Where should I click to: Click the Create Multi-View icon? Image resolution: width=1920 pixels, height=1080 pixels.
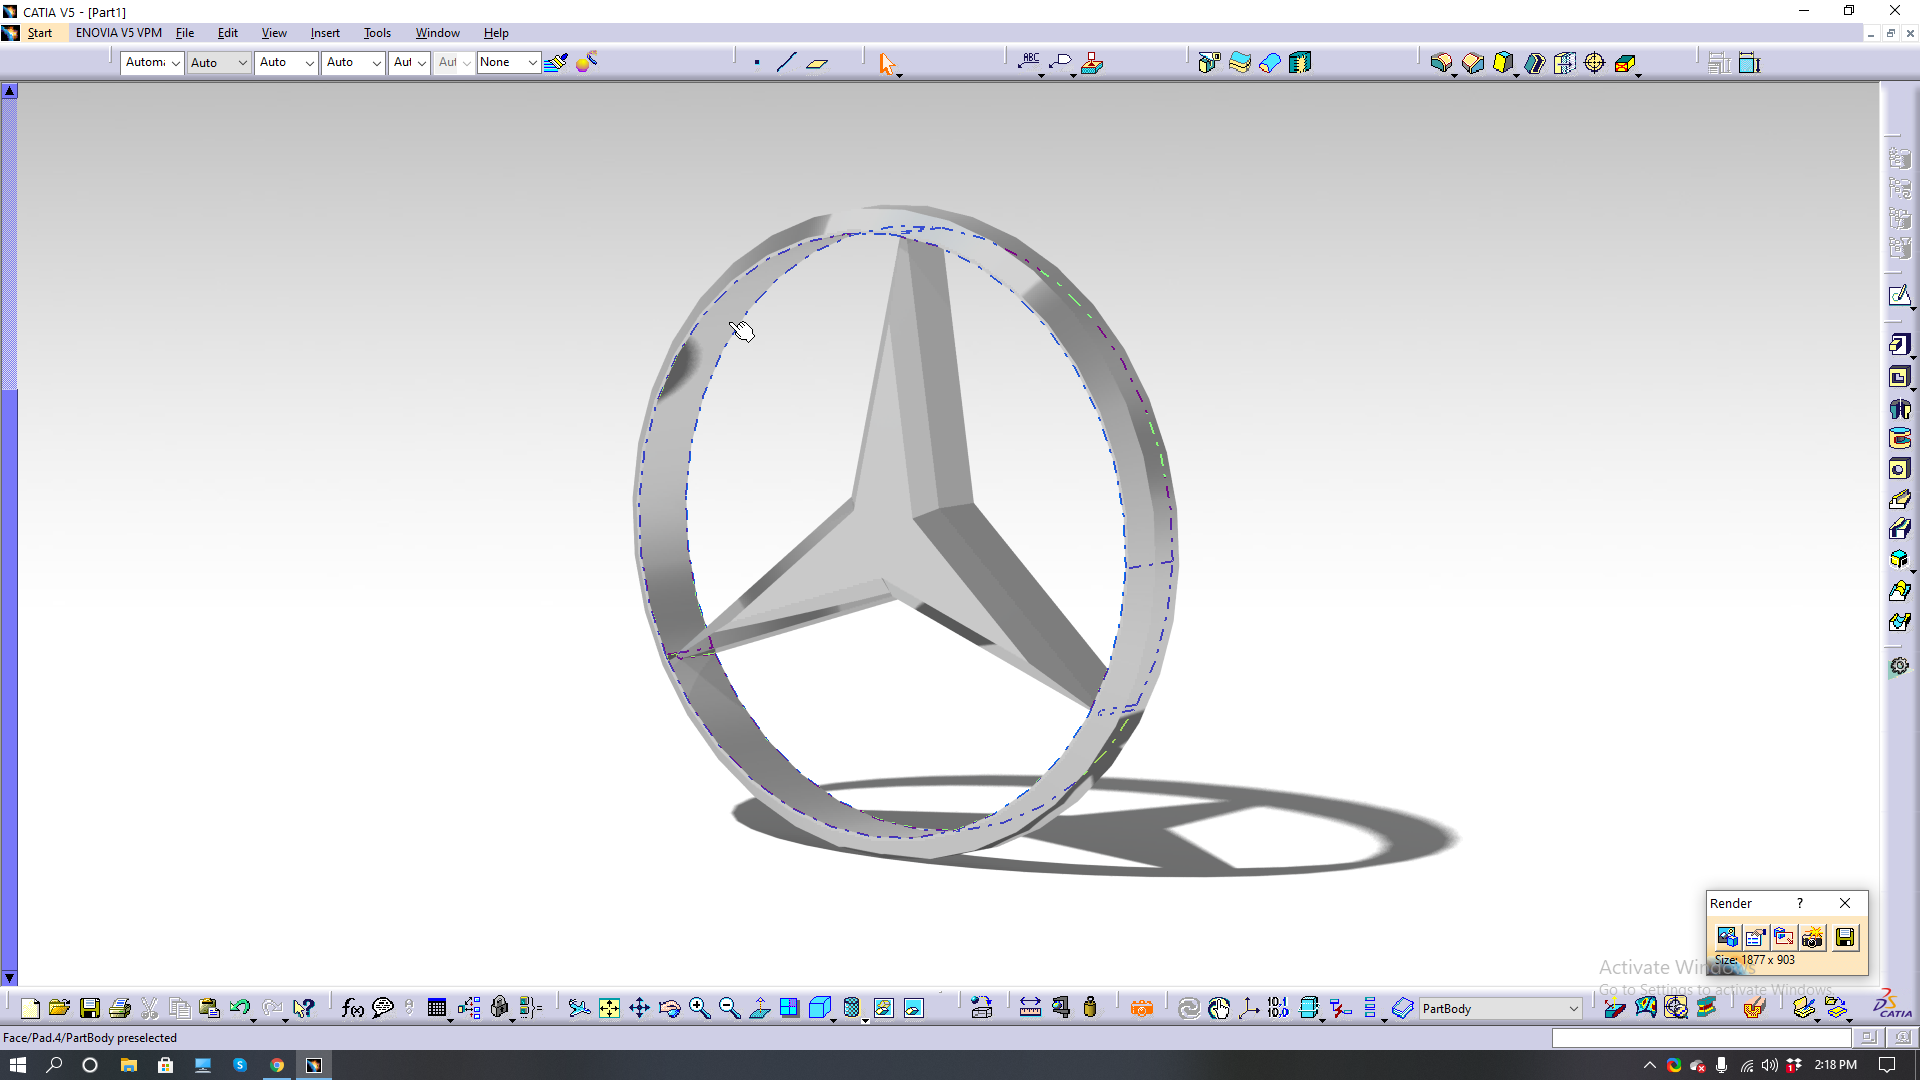789,1008
